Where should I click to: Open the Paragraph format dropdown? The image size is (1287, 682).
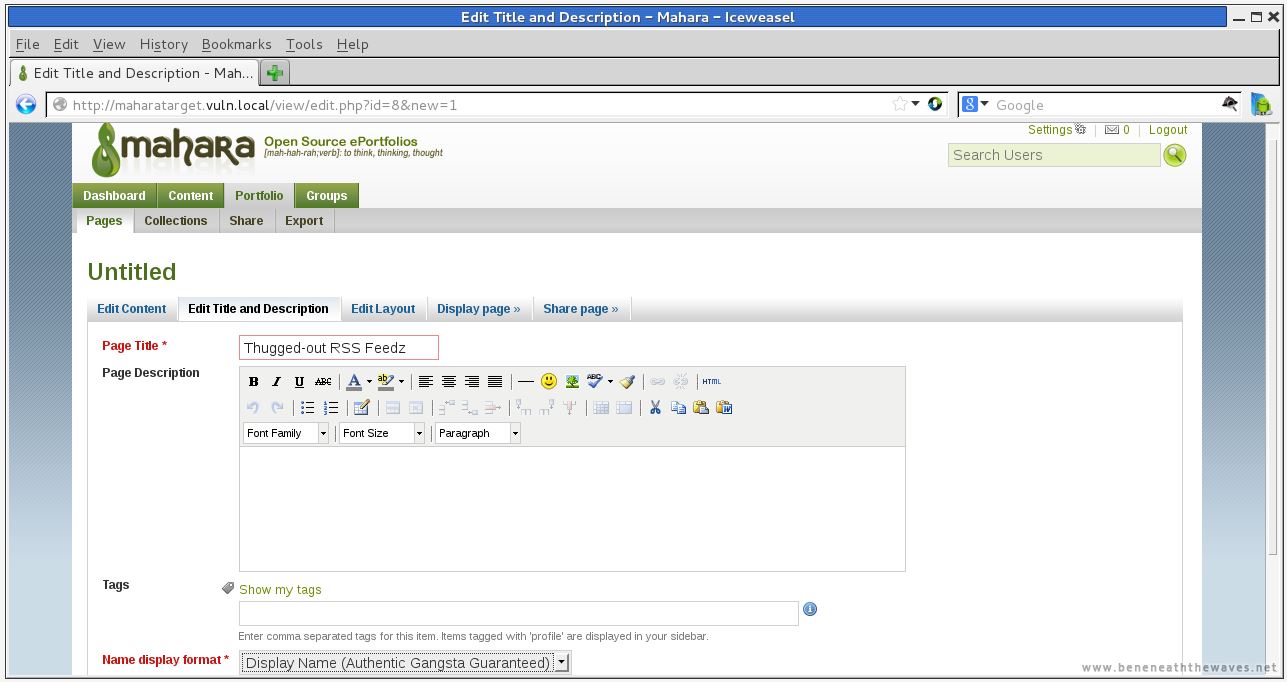pyautogui.click(x=478, y=433)
